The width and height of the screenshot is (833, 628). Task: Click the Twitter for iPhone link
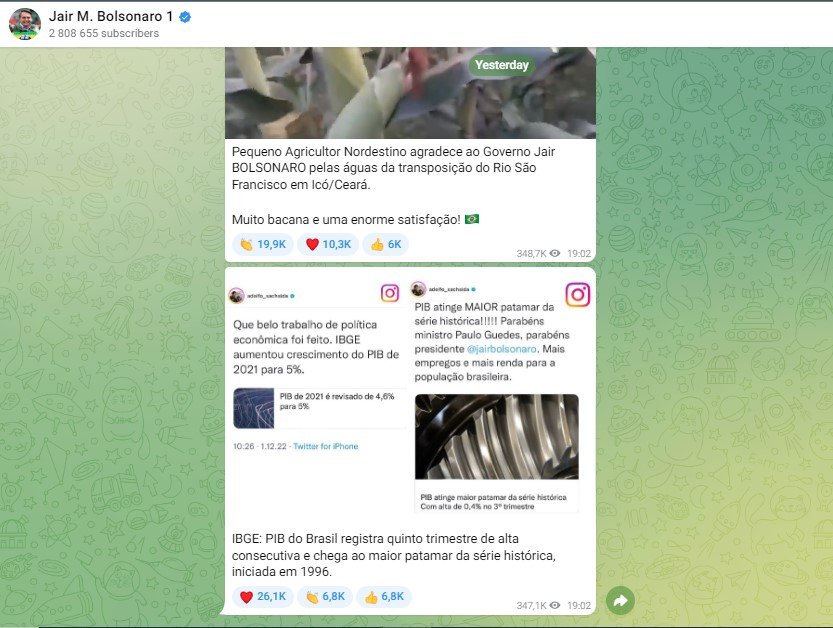pos(326,446)
